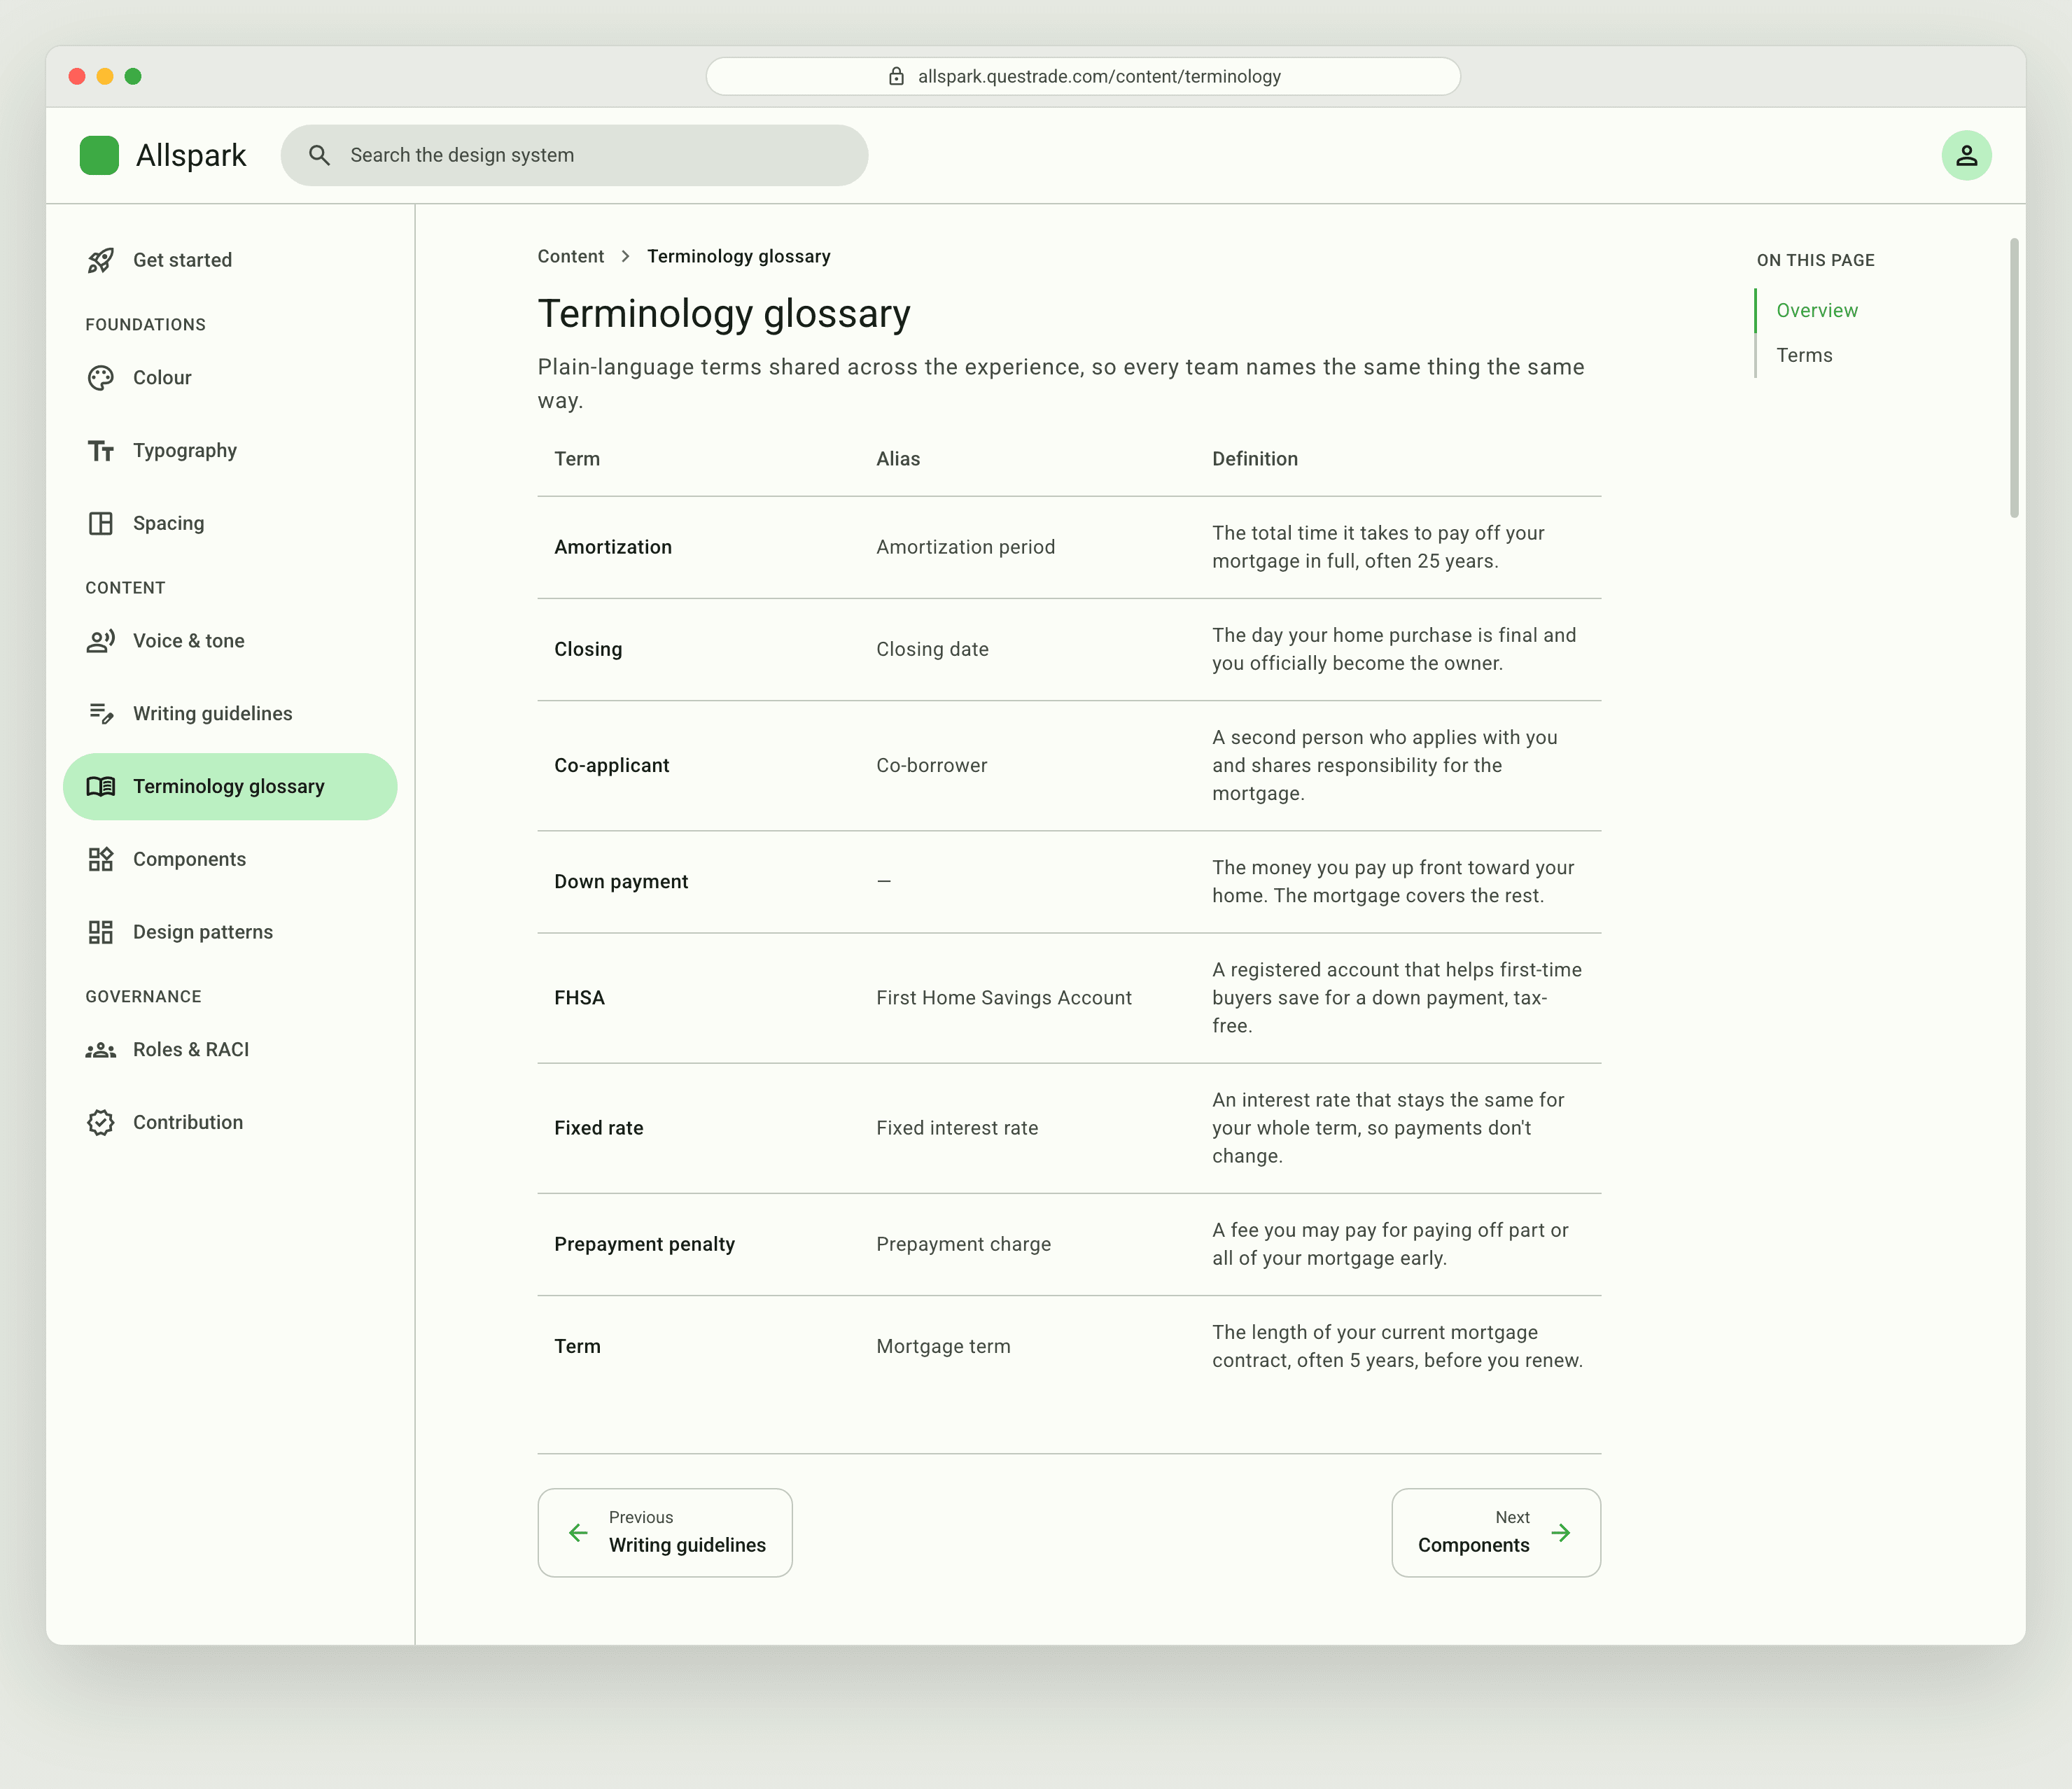The width and height of the screenshot is (2072, 1789).
Task: Click the rocket icon beside Get started
Action: click(101, 260)
